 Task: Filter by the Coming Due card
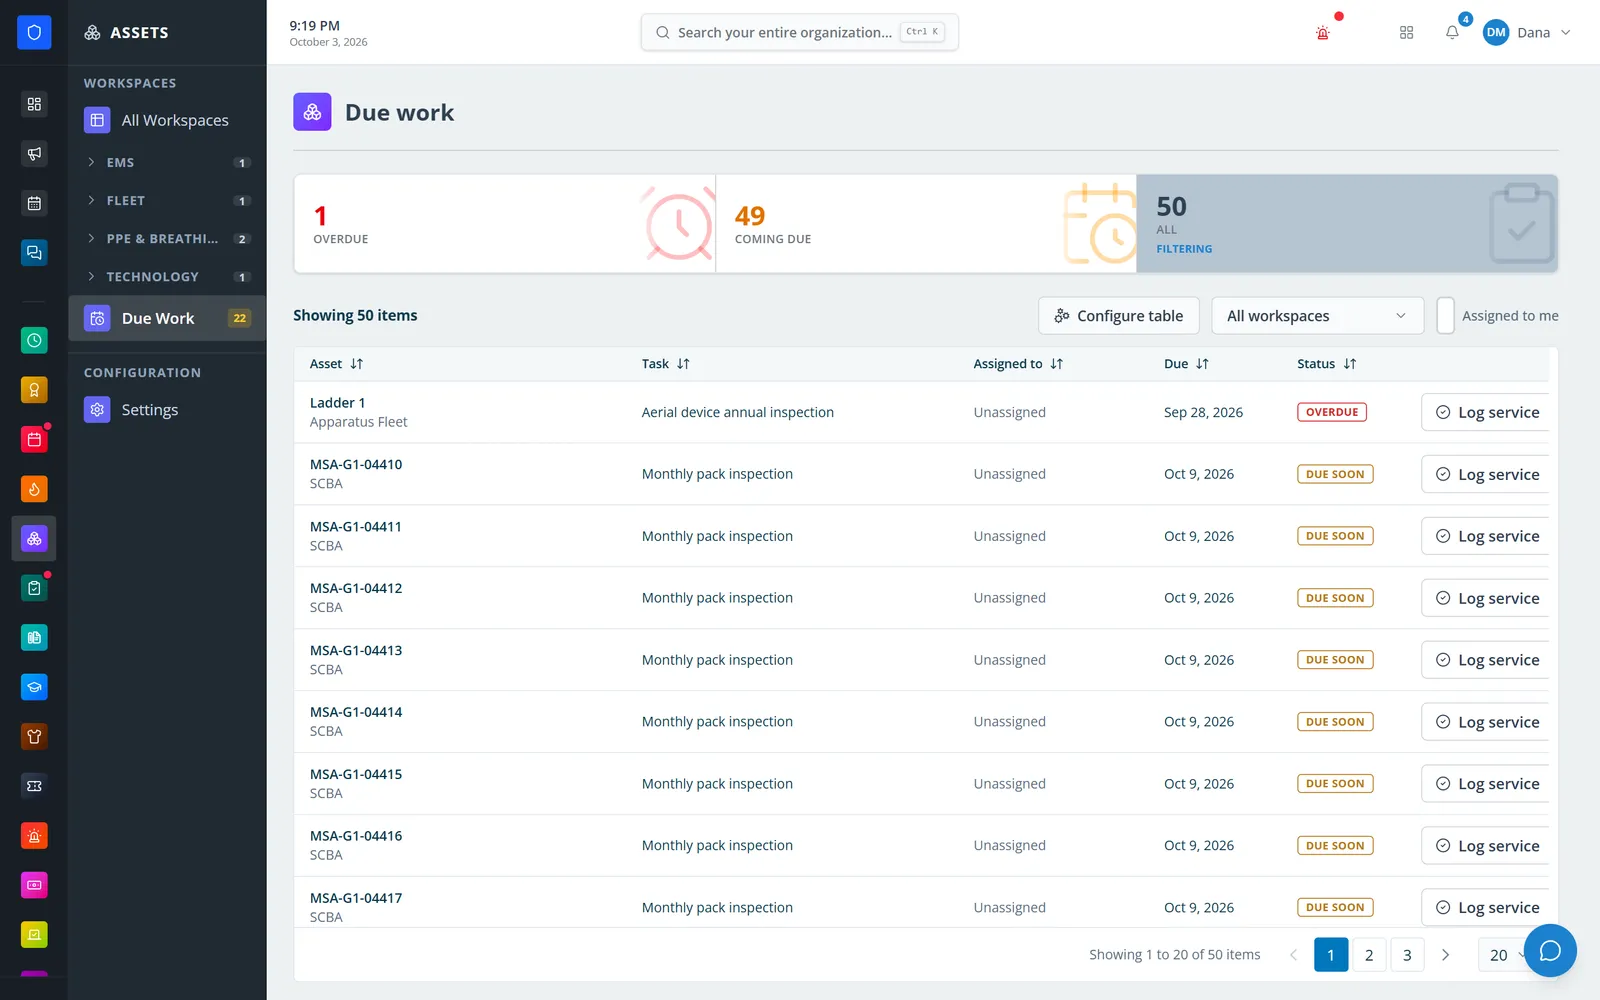926,224
